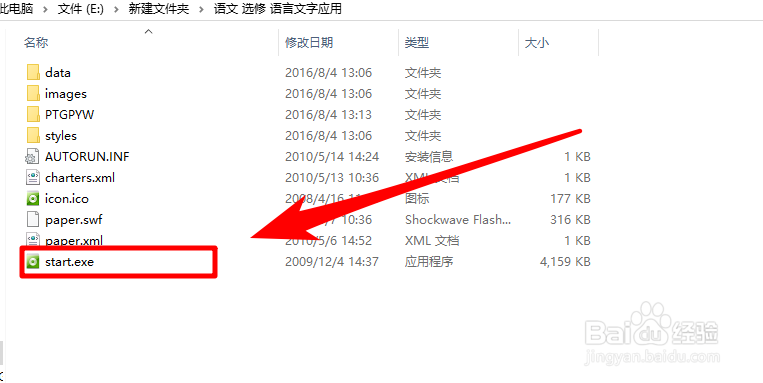Click the type 应用程序
This screenshot has width=763, height=383.
[429, 262]
